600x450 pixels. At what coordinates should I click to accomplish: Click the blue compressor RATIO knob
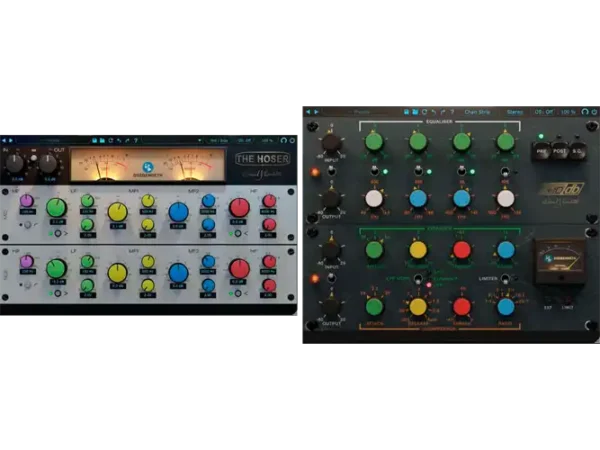point(506,307)
